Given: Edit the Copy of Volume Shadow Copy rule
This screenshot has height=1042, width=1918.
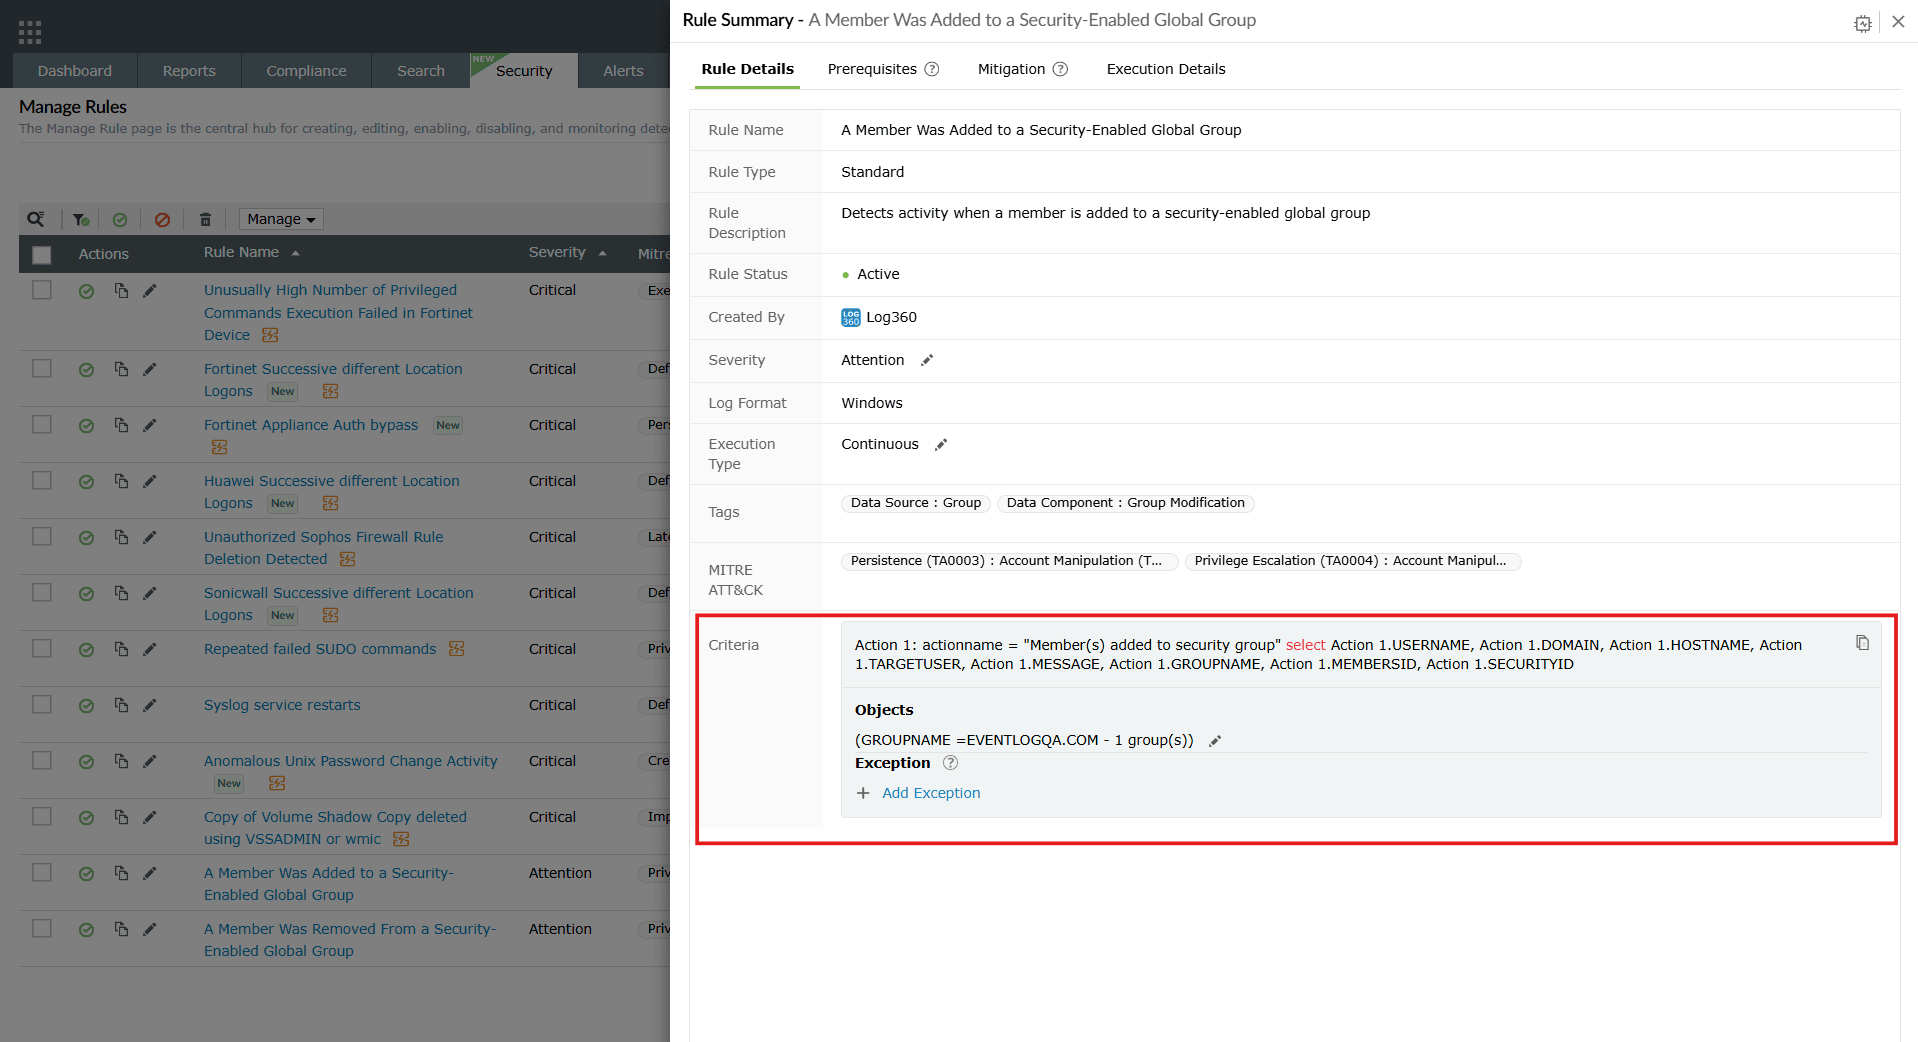Looking at the screenshot, I should coord(150,817).
